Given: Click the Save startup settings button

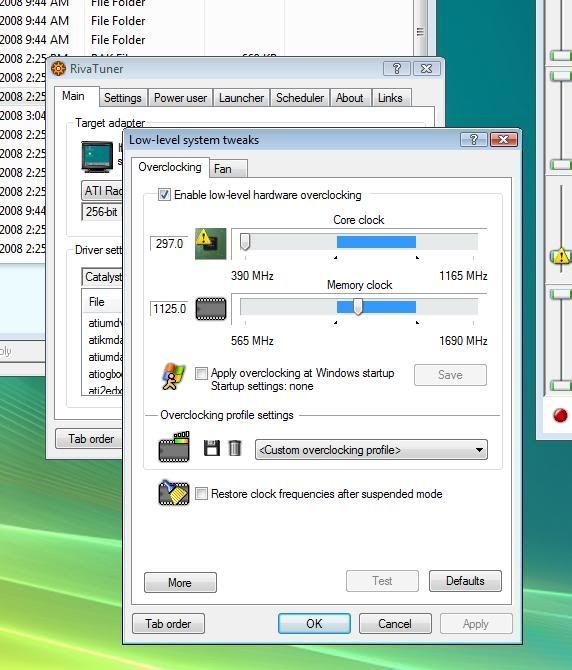Looking at the screenshot, I should pyautogui.click(x=450, y=375).
